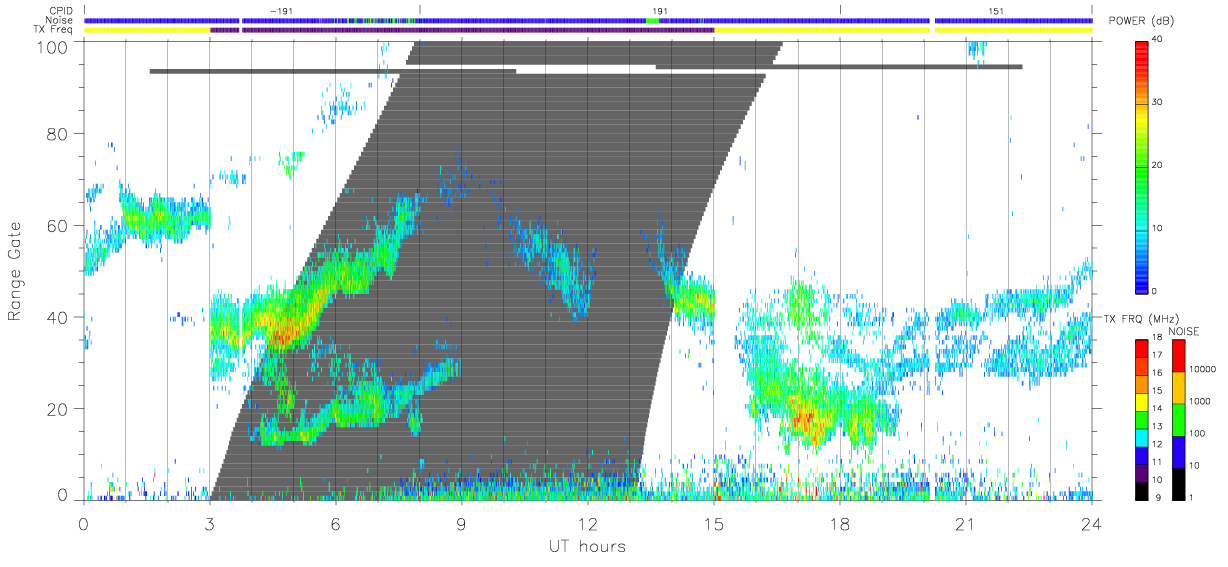
Task: Click the 21 tick on the UT hours axis
Action: 966,522
